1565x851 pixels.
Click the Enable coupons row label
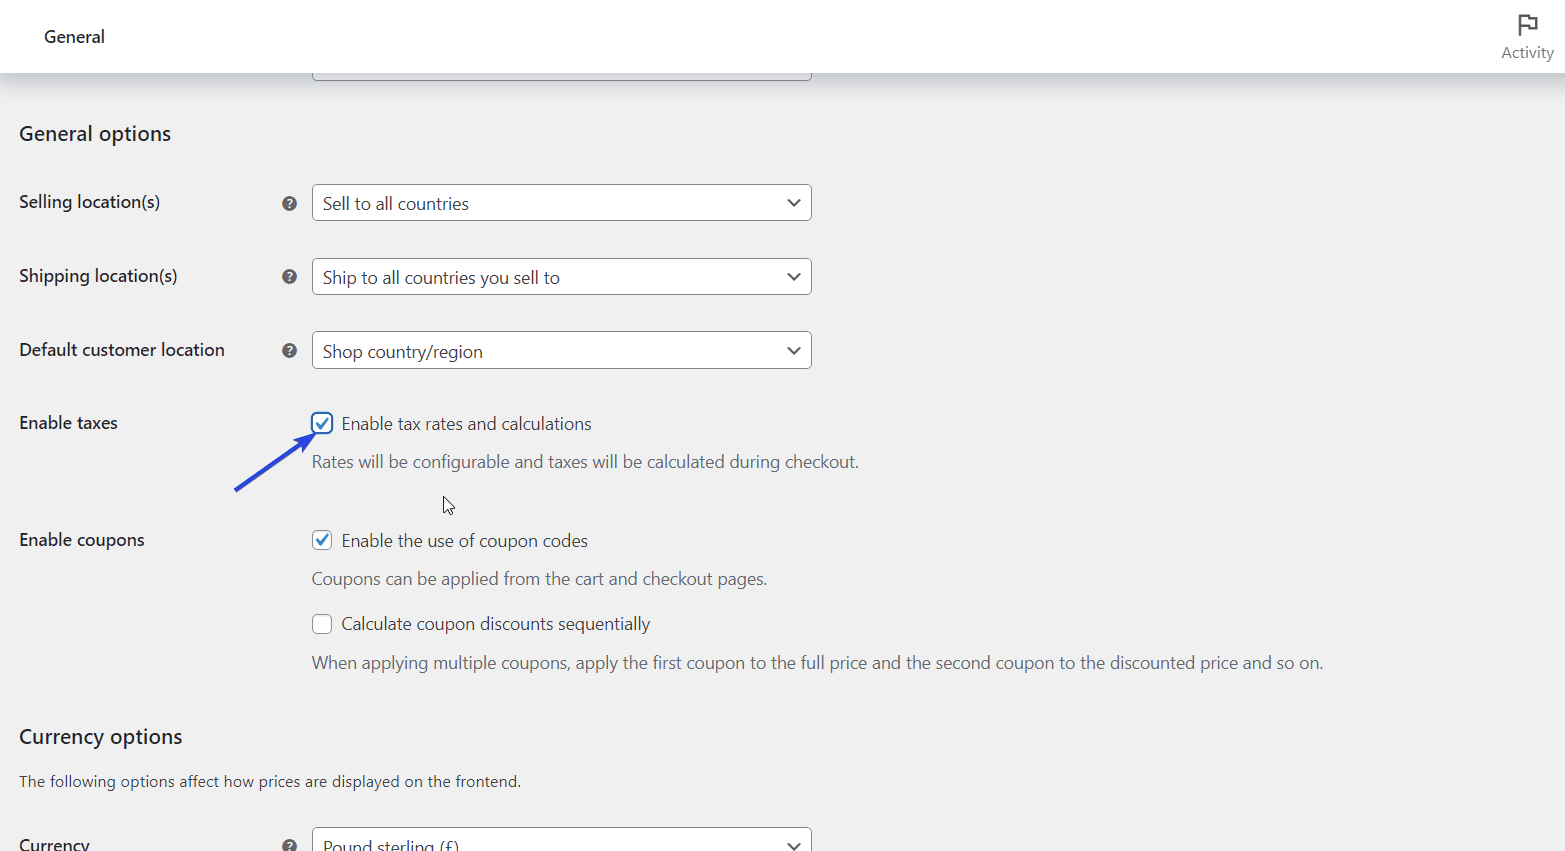tap(82, 540)
